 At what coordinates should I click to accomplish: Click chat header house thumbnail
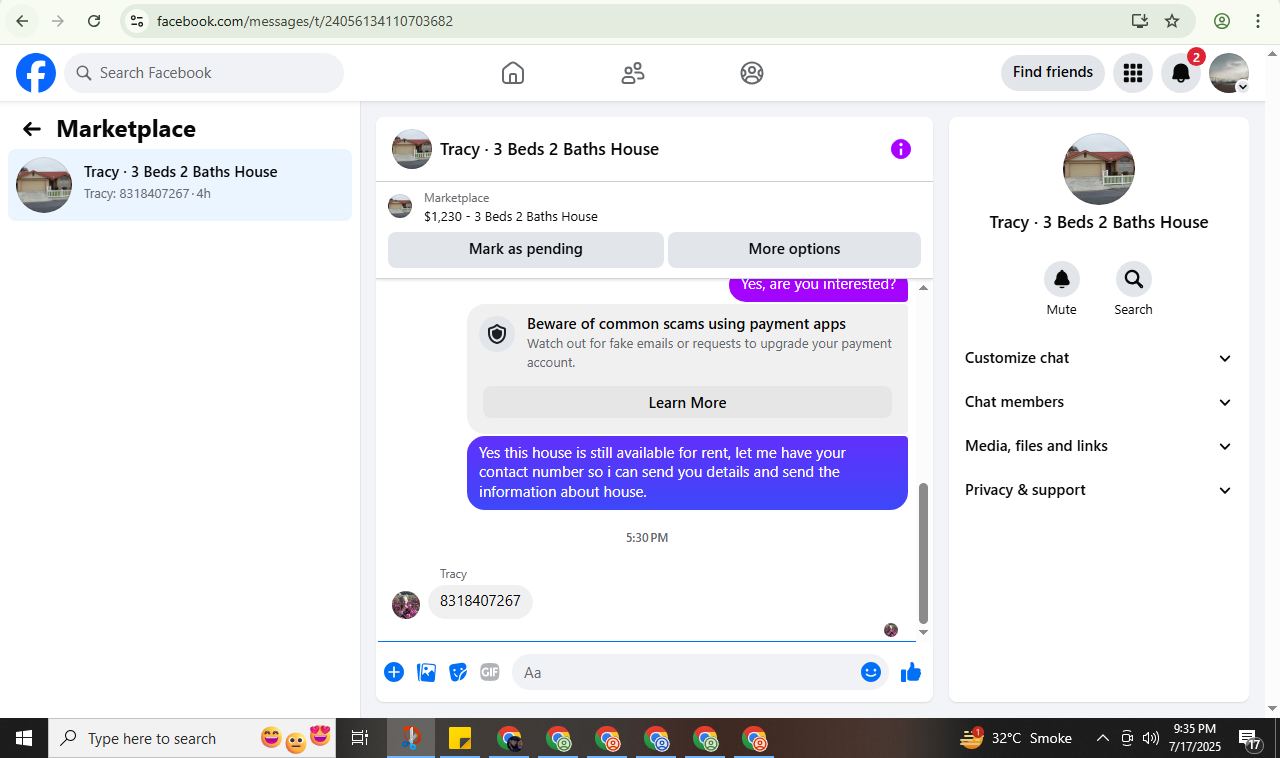click(412, 149)
